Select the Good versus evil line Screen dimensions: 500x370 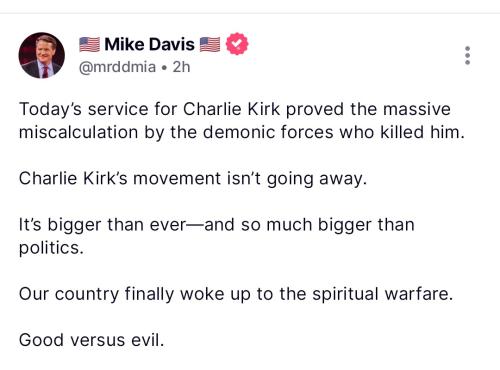coord(92,340)
